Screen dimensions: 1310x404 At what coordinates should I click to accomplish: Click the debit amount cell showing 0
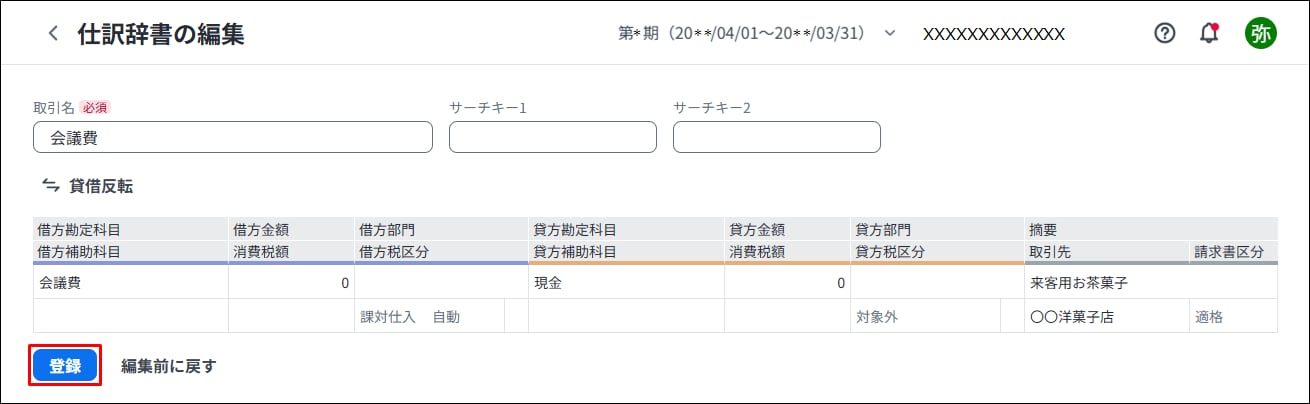291,283
